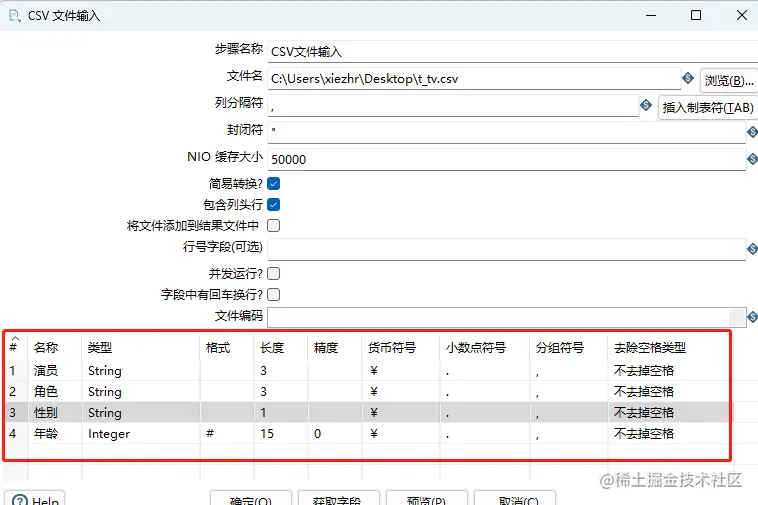Click String type cell in 角色 row

pyautogui.click(x=141, y=391)
